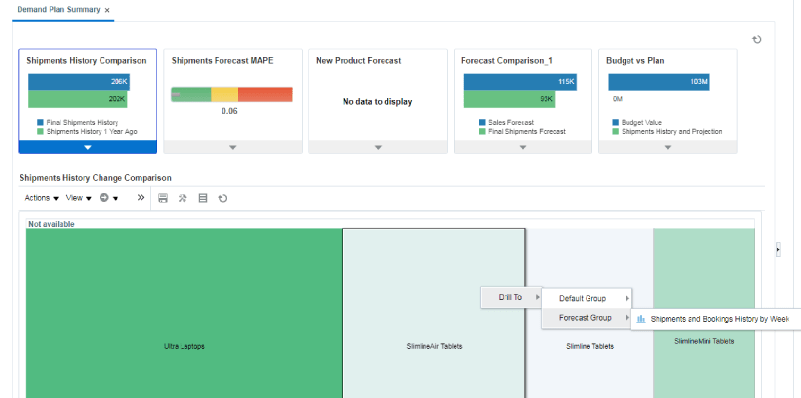801x398 pixels.
Task: Click the toolbar refresh icon
Action: (x=223, y=198)
